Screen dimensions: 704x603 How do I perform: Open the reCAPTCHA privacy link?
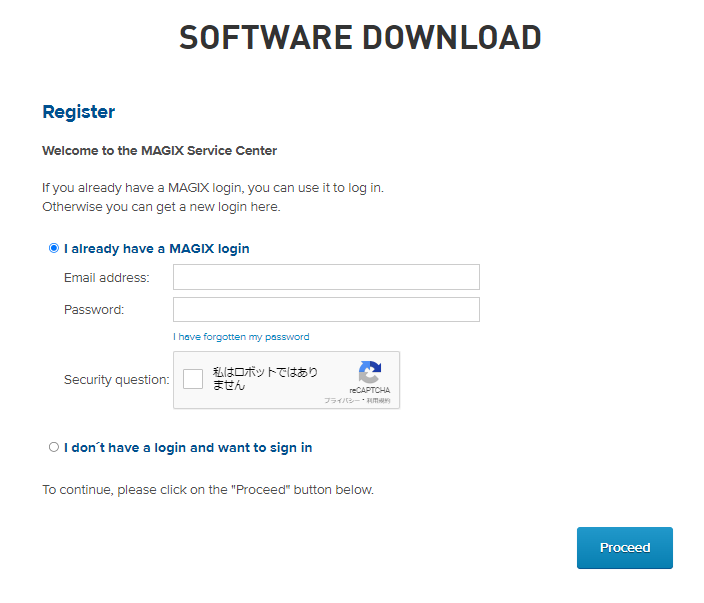click(x=342, y=401)
